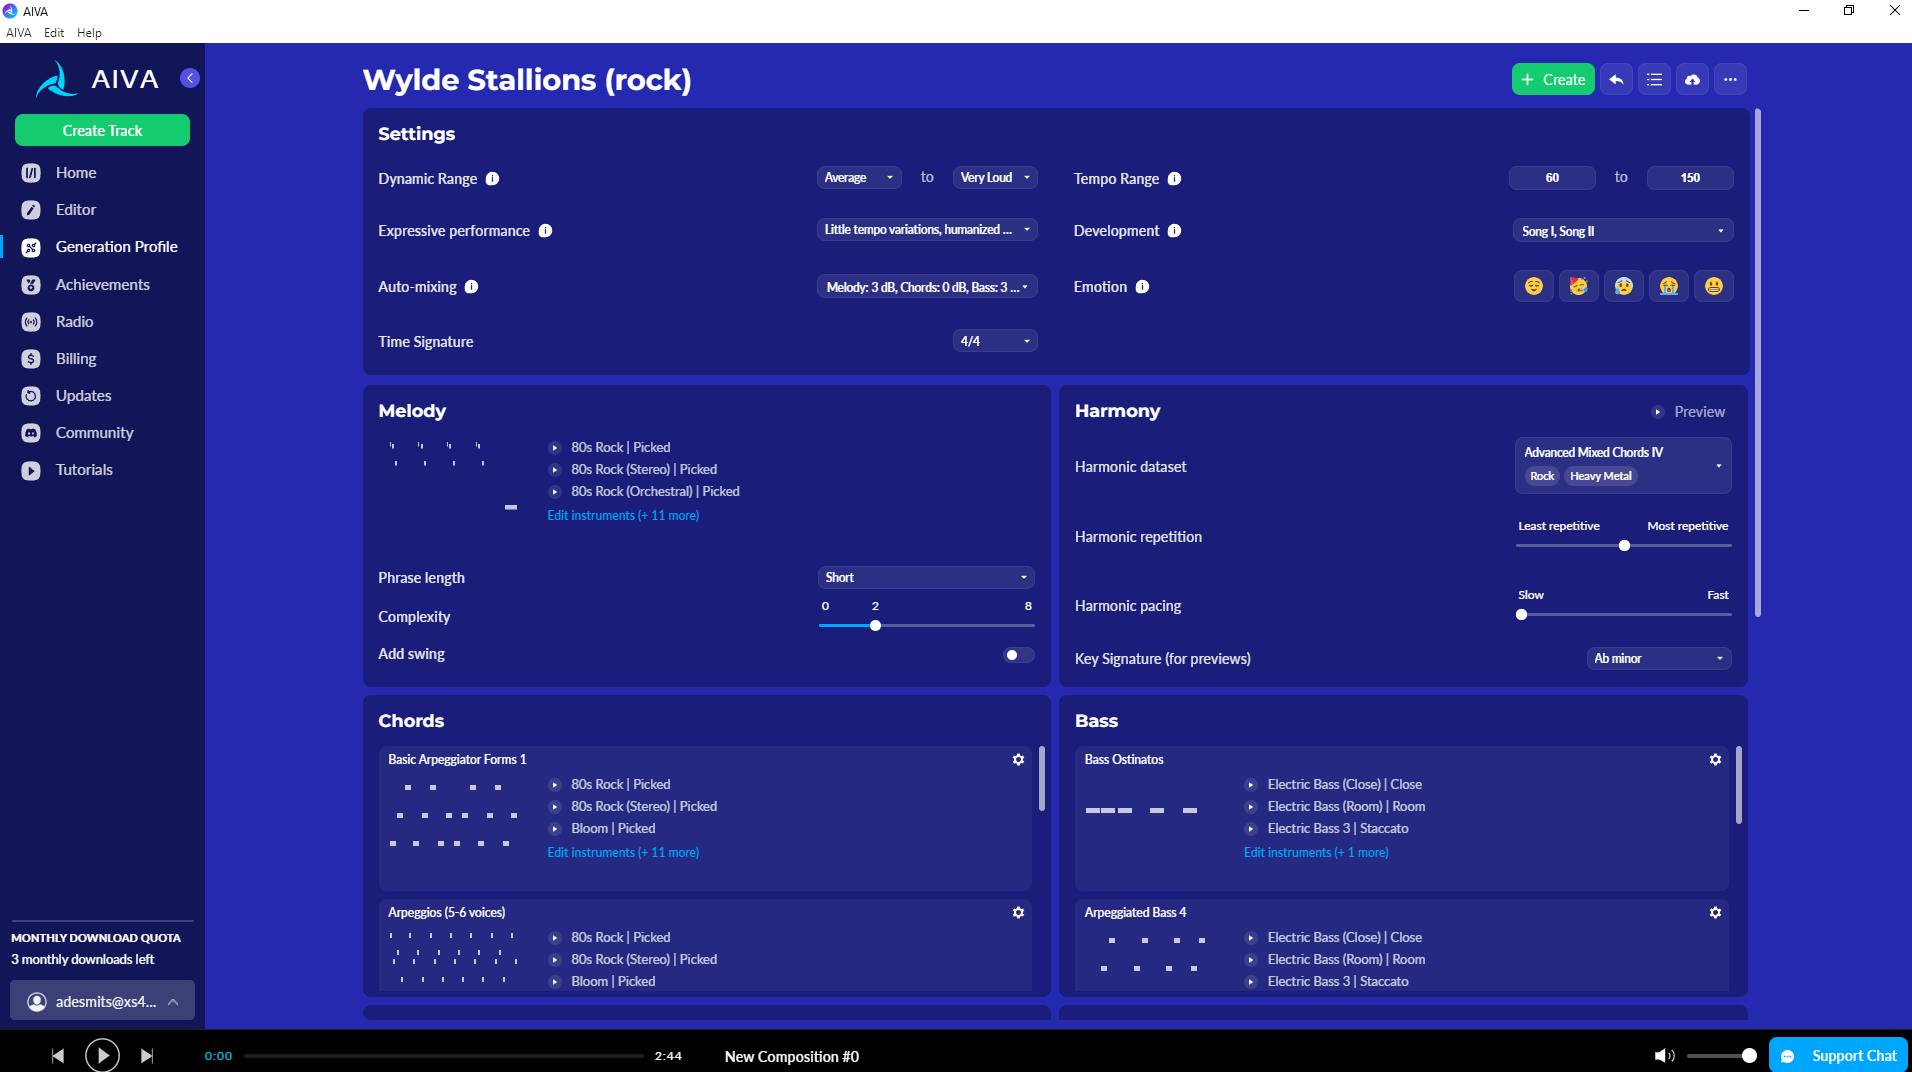The height and width of the screenshot is (1072, 1912).
Task: Open the Radio page
Action: tap(74, 322)
